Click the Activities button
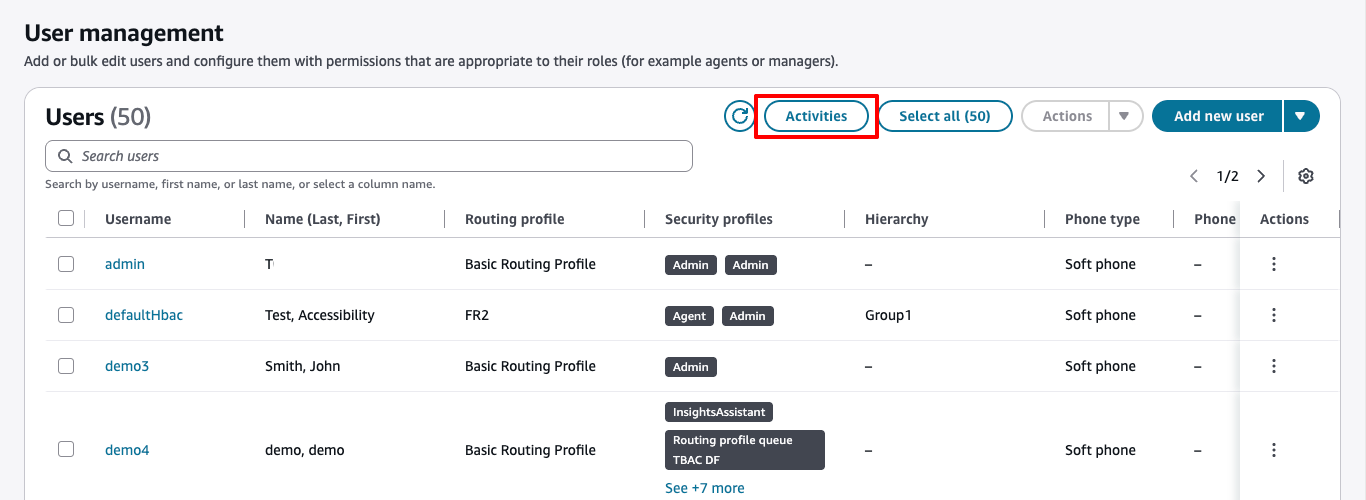Screen dimensions: 1366x500 816,116
